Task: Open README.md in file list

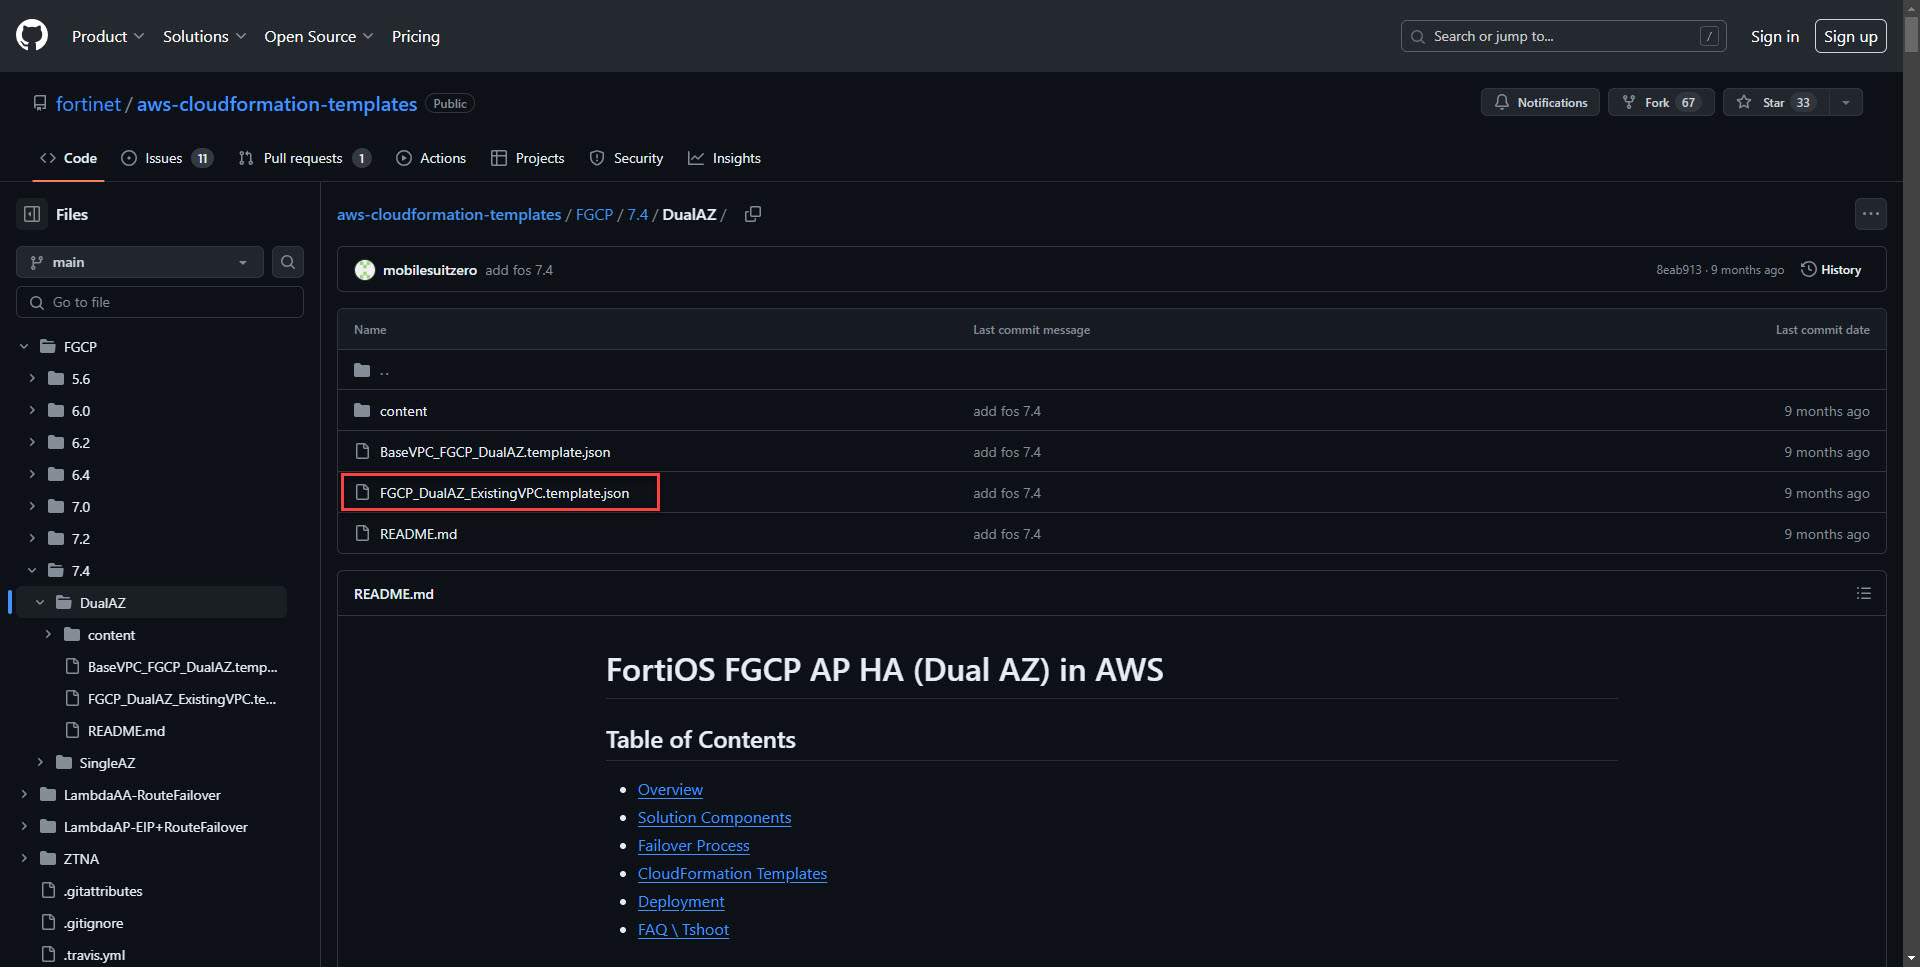Action: click(418, 534)
